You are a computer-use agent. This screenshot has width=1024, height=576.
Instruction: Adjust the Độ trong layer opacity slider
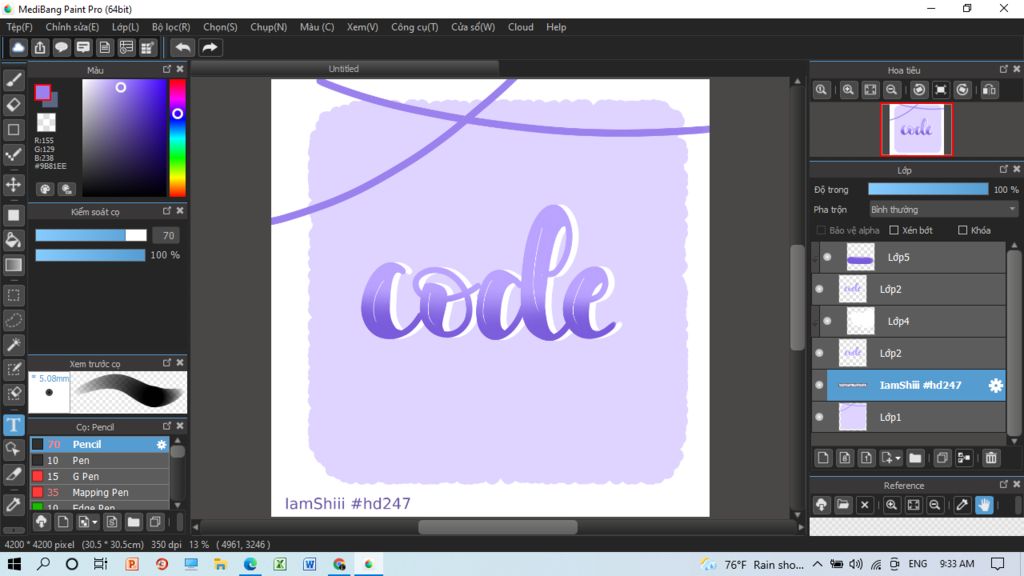coord(928,189)
